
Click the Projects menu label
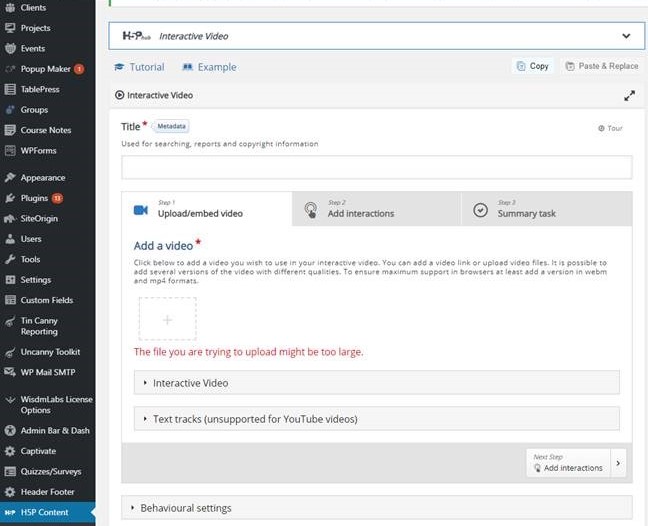(x=36, y=28)
